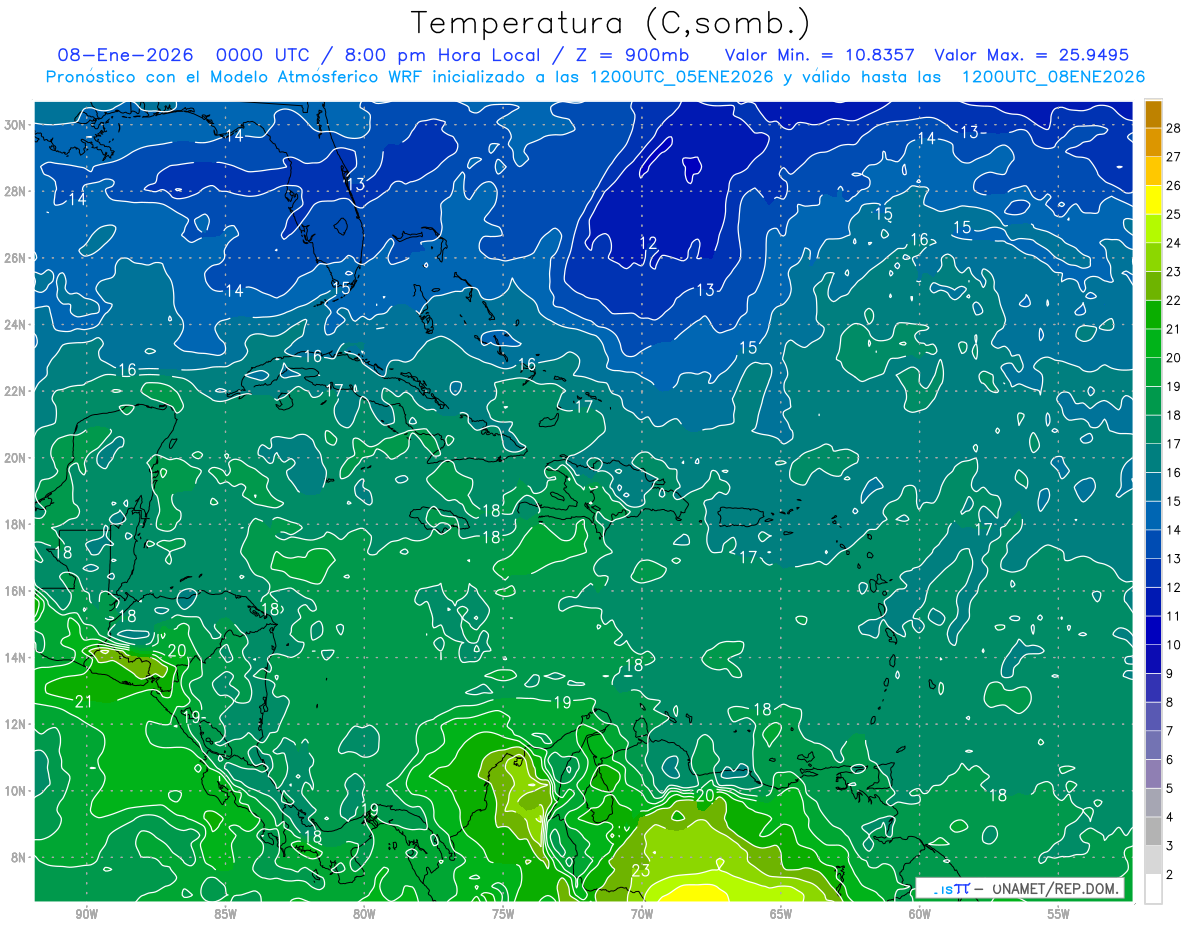This screenshot has width=1200, height=927.
Task: Click the title "Temperatura (C,somb.)"
Action: [611, 23]
